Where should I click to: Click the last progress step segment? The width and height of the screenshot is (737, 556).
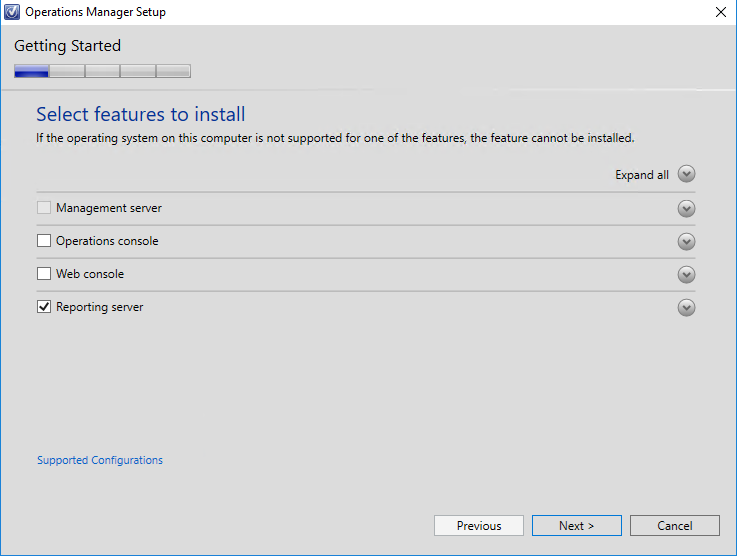173,71
